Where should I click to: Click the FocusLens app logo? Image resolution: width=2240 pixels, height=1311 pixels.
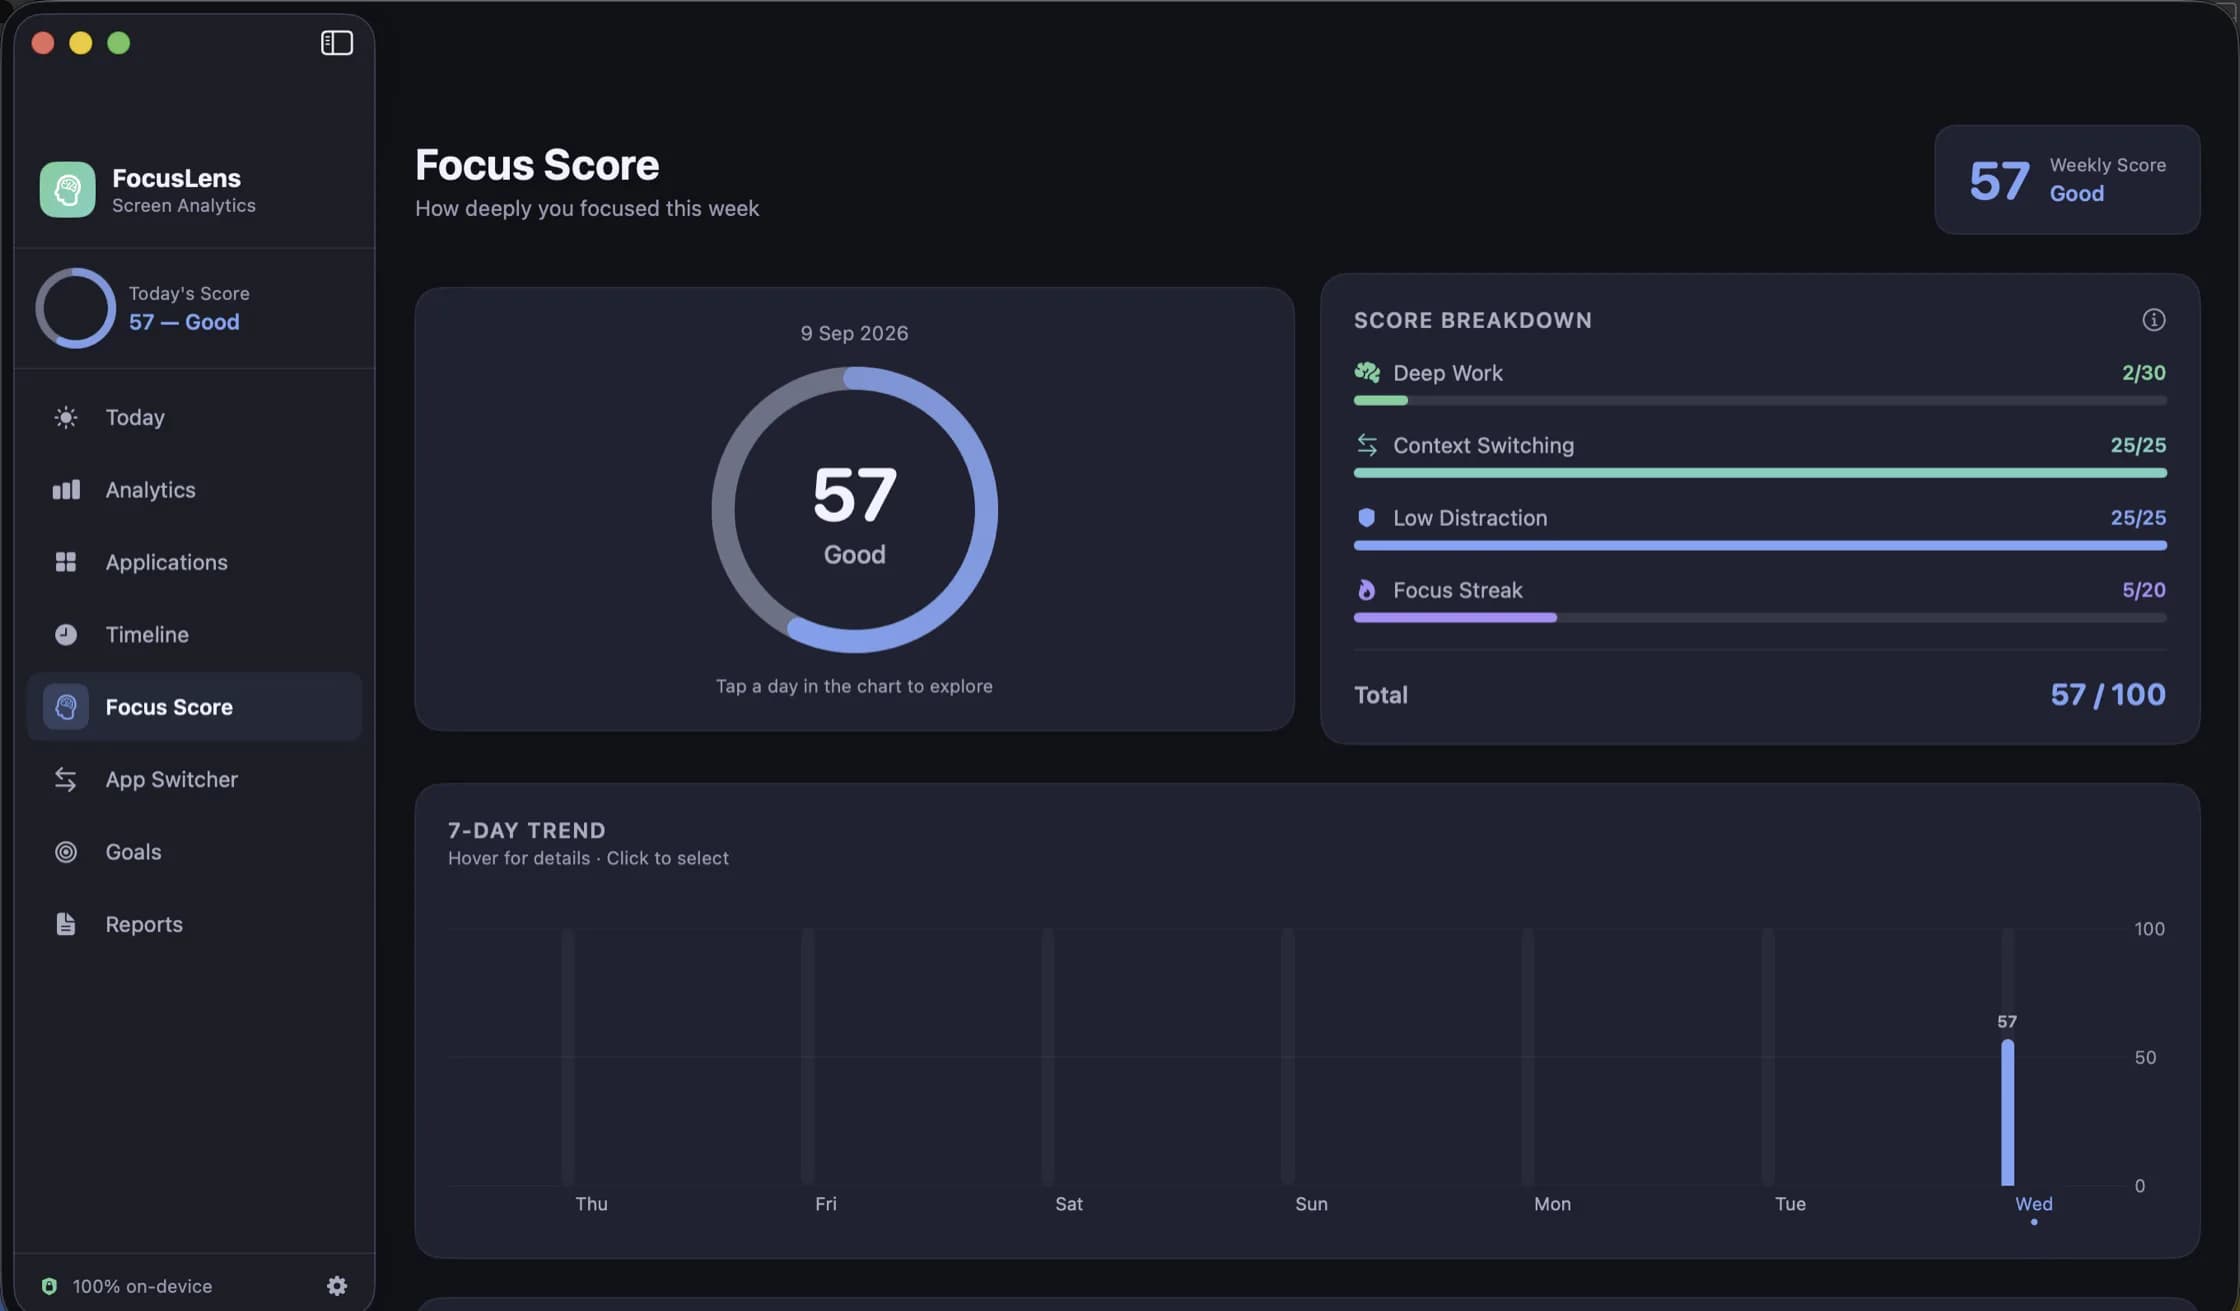(67, 189)
